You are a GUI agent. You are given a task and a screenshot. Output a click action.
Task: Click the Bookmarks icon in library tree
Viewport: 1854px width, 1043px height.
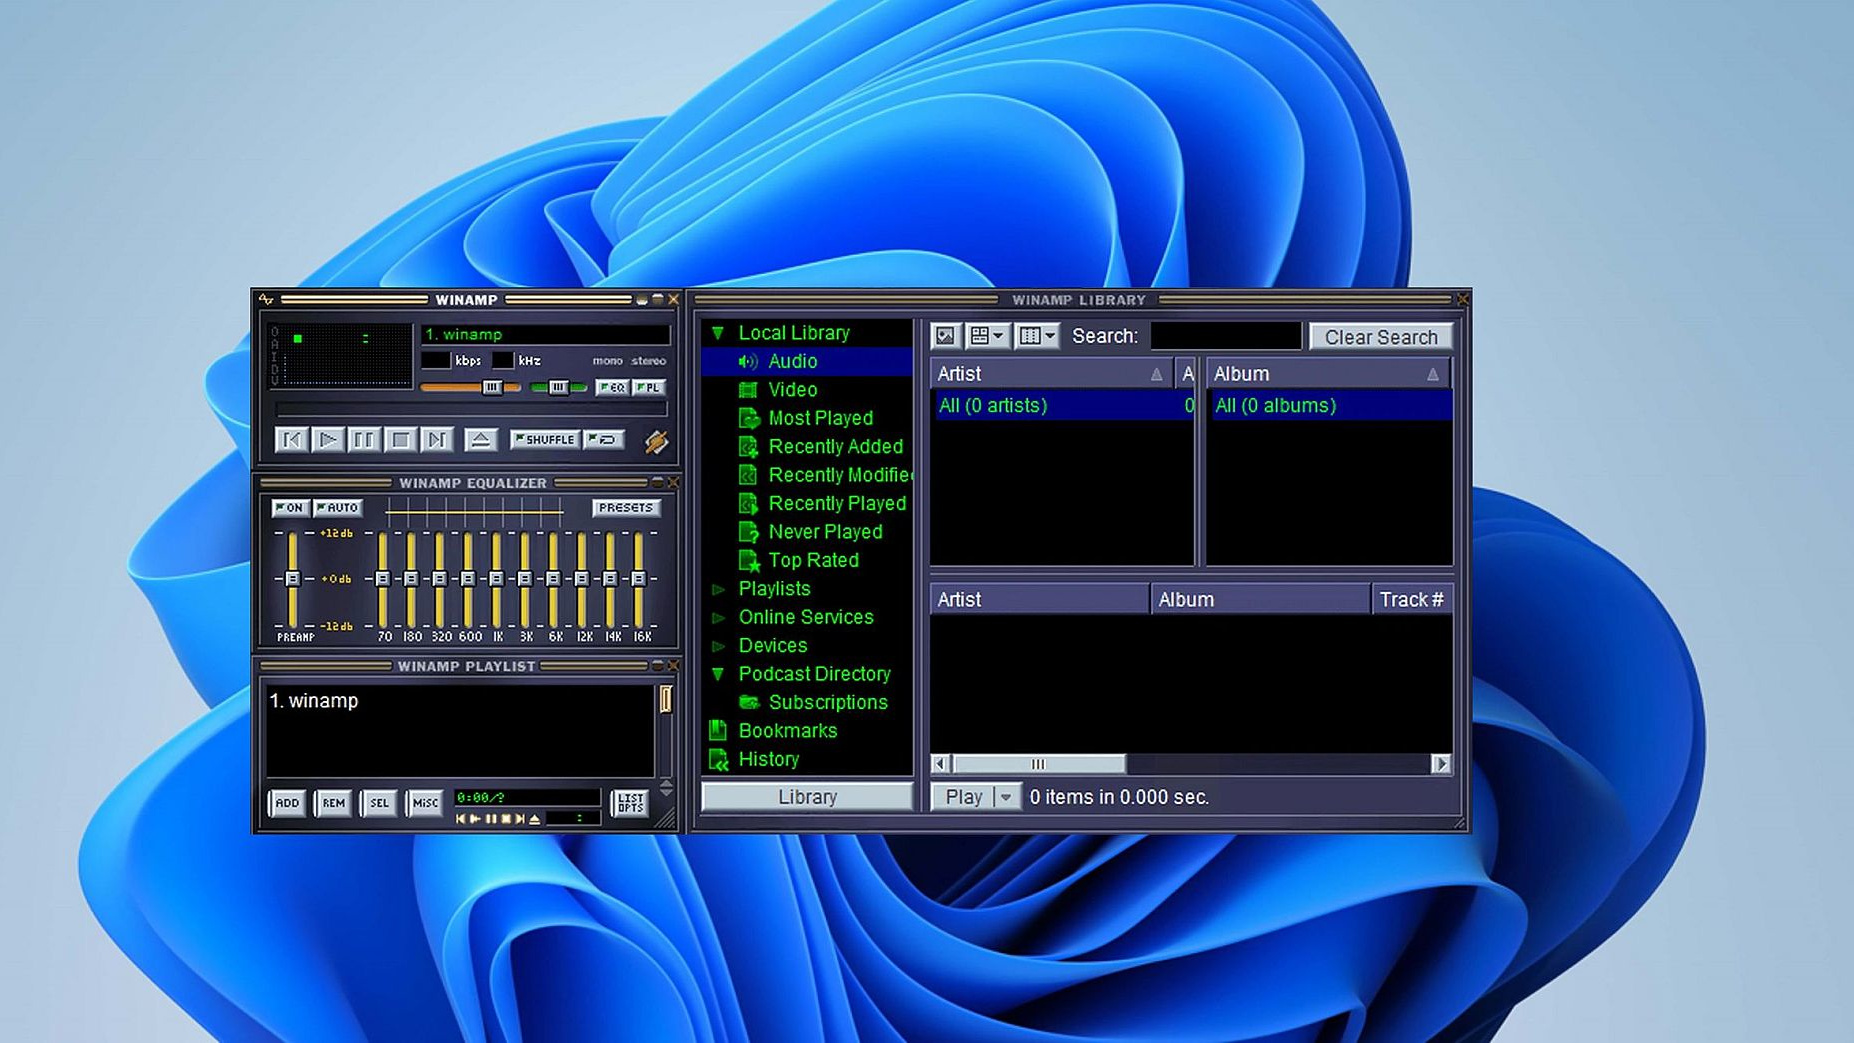coord(718,731)
